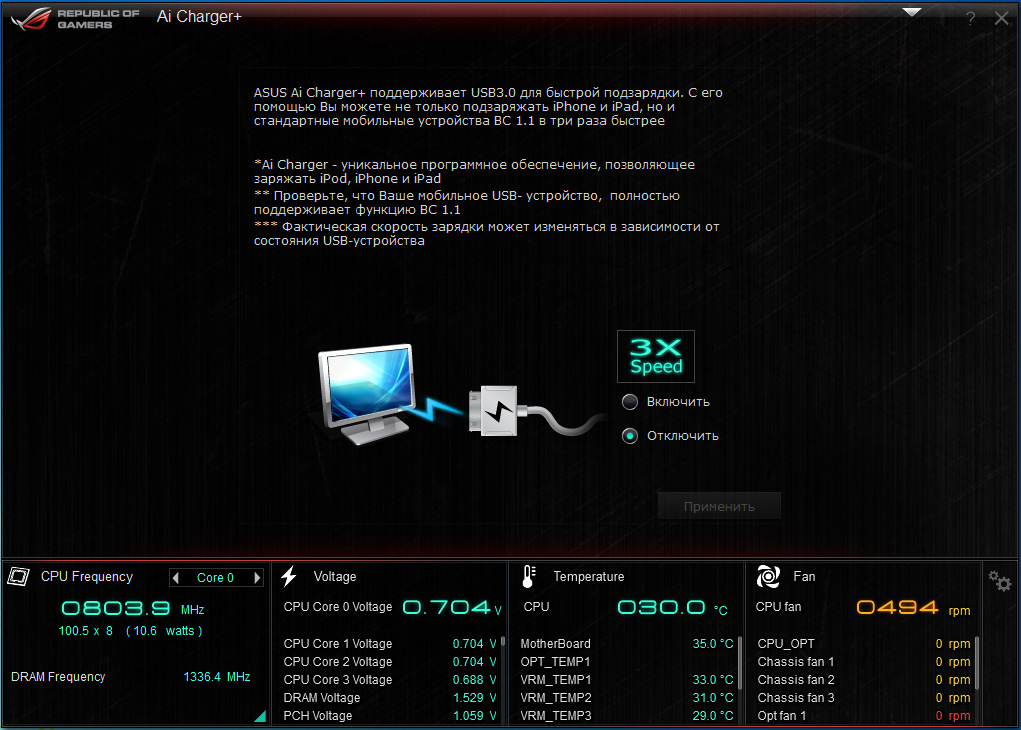Click the OPT_TEMP1 row
1021x730 pixels.
pyautogui.click(x=627, y=662)
